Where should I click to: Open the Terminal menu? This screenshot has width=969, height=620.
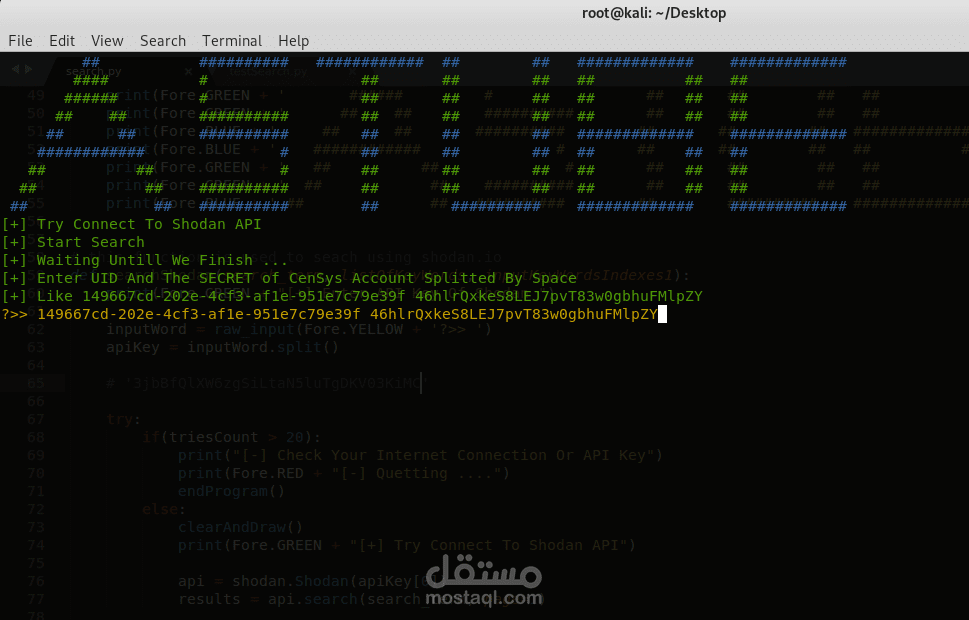click(232, 41)
